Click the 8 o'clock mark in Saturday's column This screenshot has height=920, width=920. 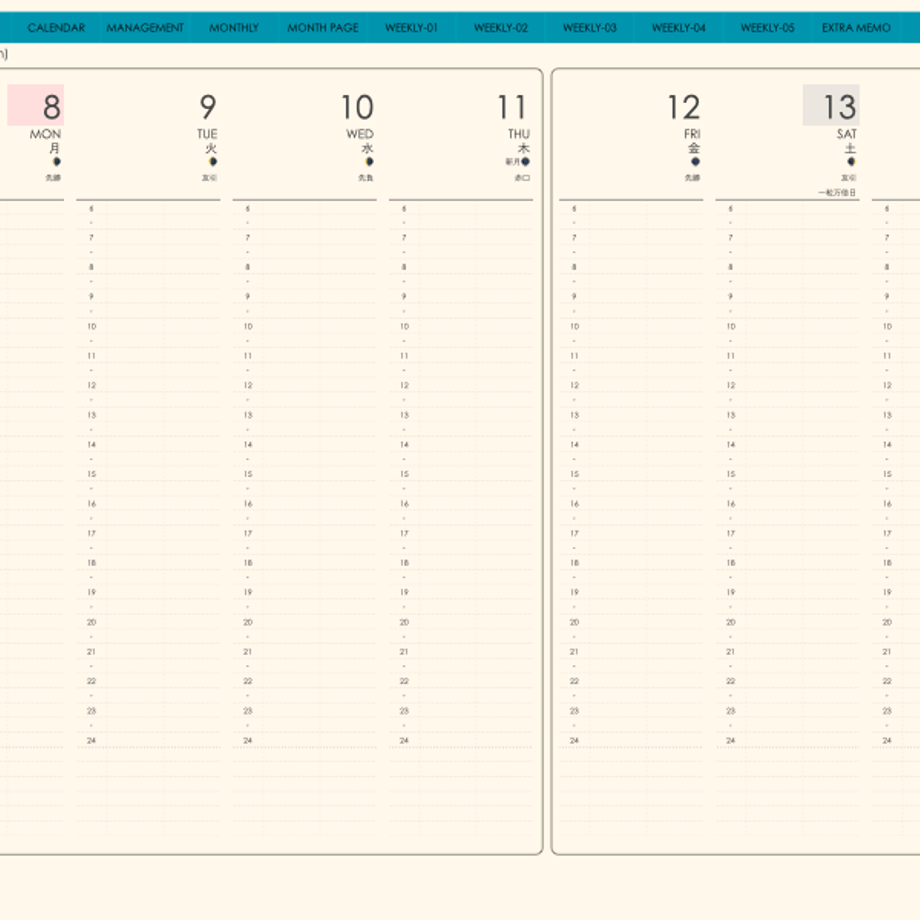[x=730, y=267]
